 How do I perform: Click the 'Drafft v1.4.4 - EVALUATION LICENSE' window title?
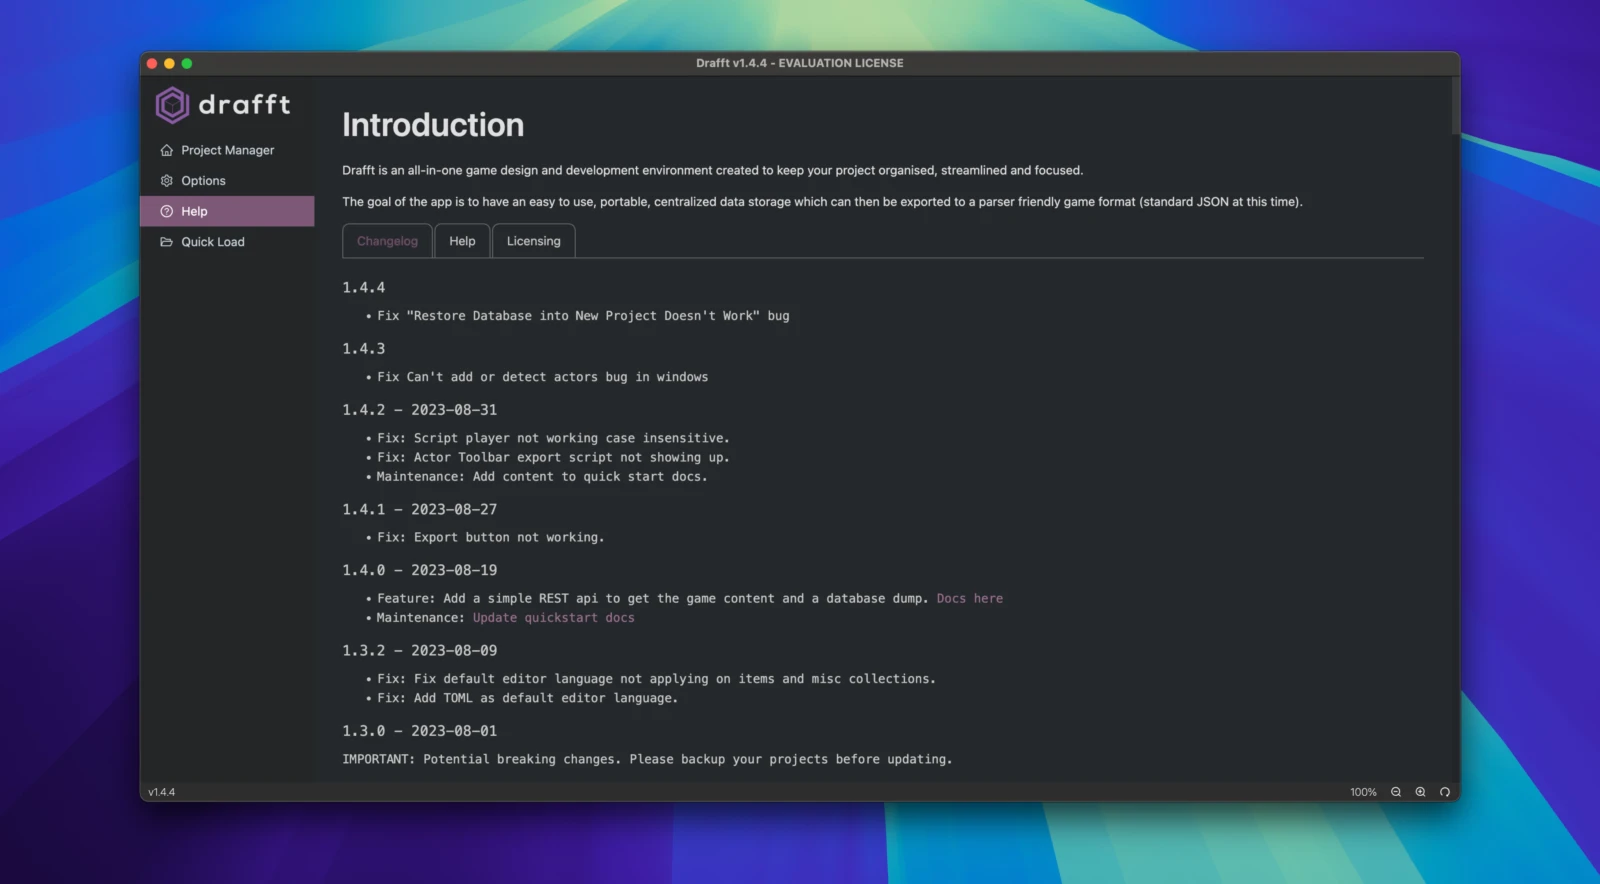pos(799,63)
